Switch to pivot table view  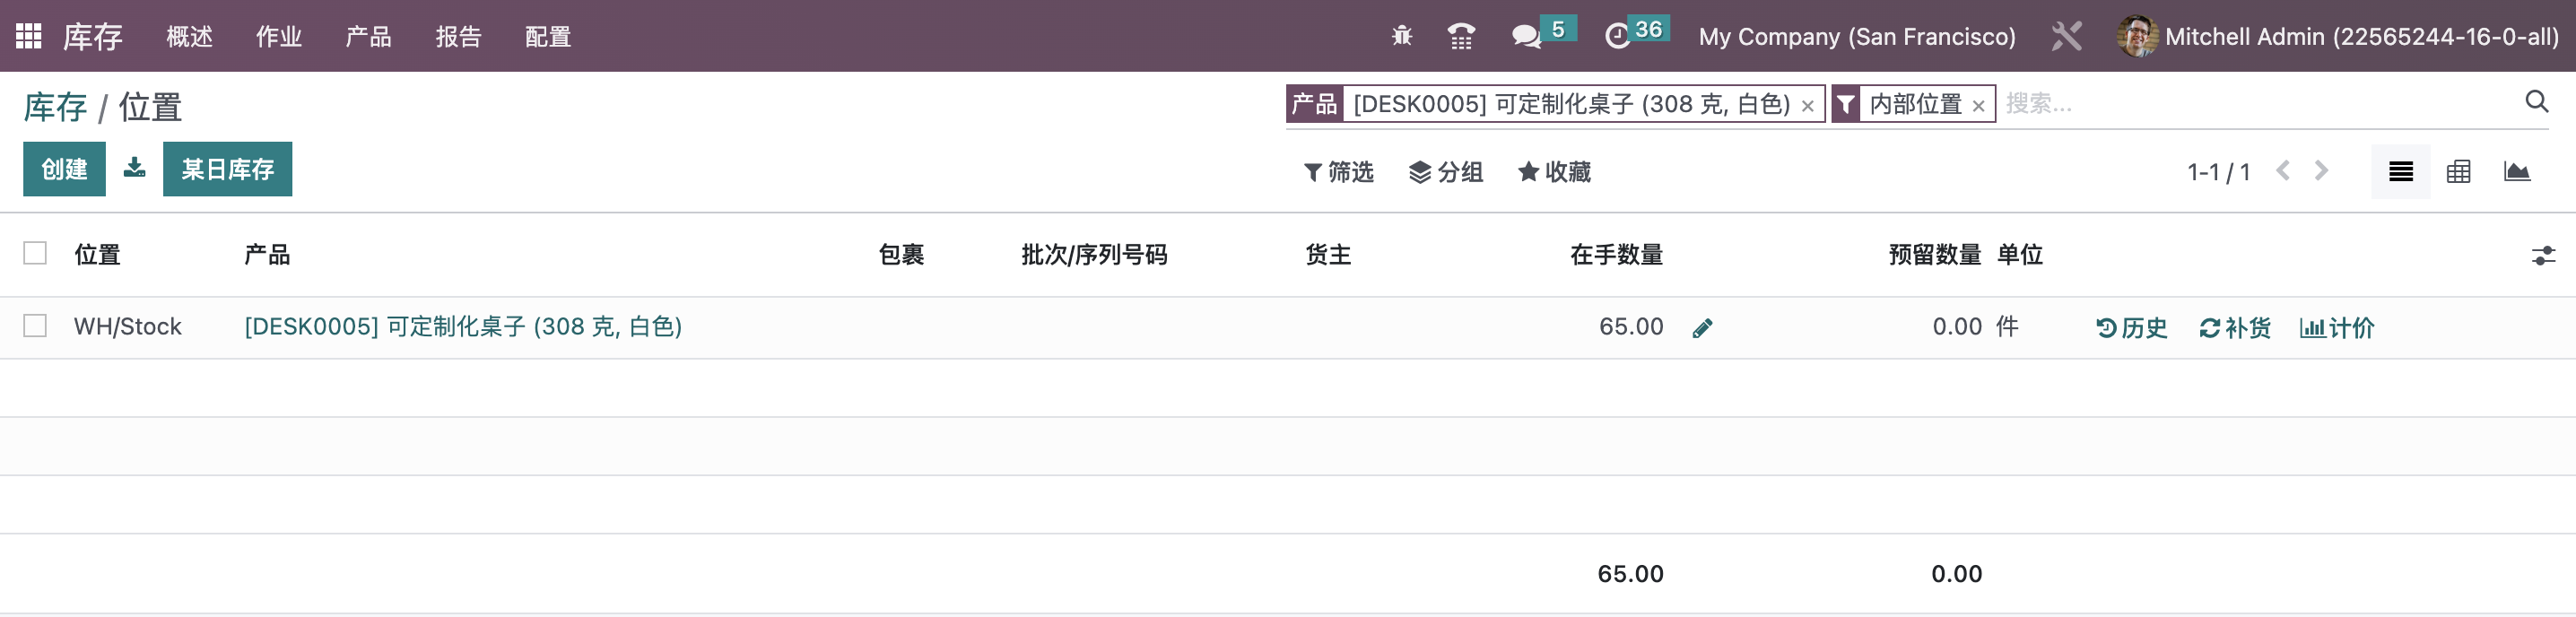[2458, 172]
